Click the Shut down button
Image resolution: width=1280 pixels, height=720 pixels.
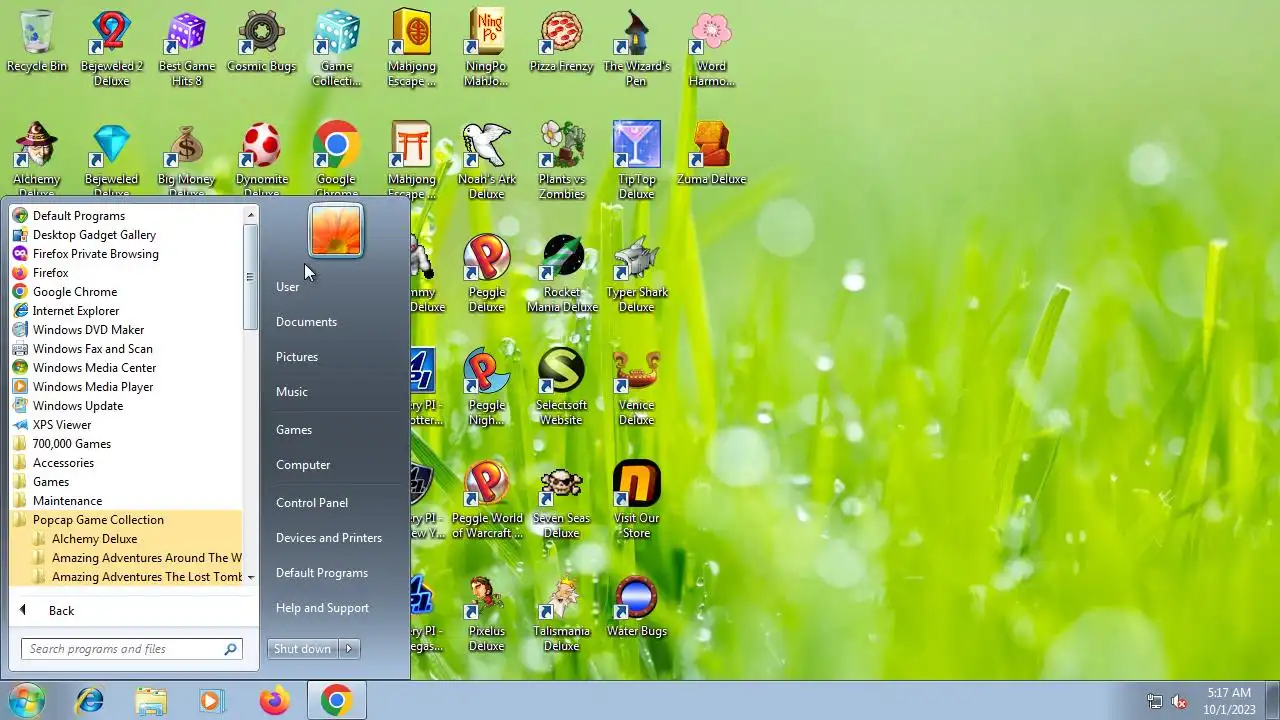303,649
